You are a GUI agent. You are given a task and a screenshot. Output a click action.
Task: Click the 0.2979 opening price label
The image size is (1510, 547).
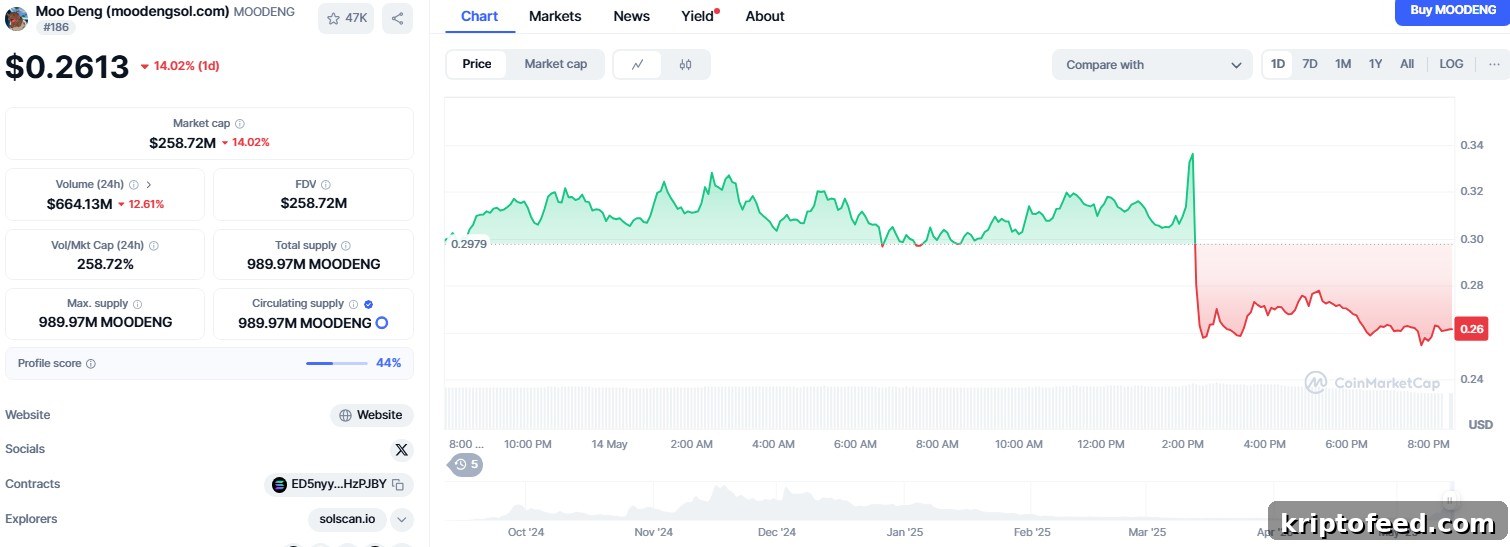tap(468, 244)
